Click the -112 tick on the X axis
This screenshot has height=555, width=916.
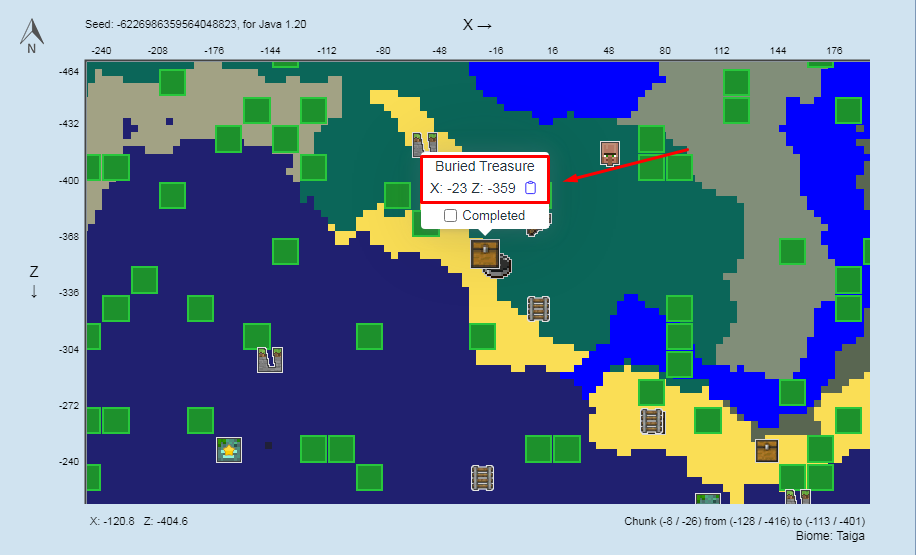pos(327,51)
